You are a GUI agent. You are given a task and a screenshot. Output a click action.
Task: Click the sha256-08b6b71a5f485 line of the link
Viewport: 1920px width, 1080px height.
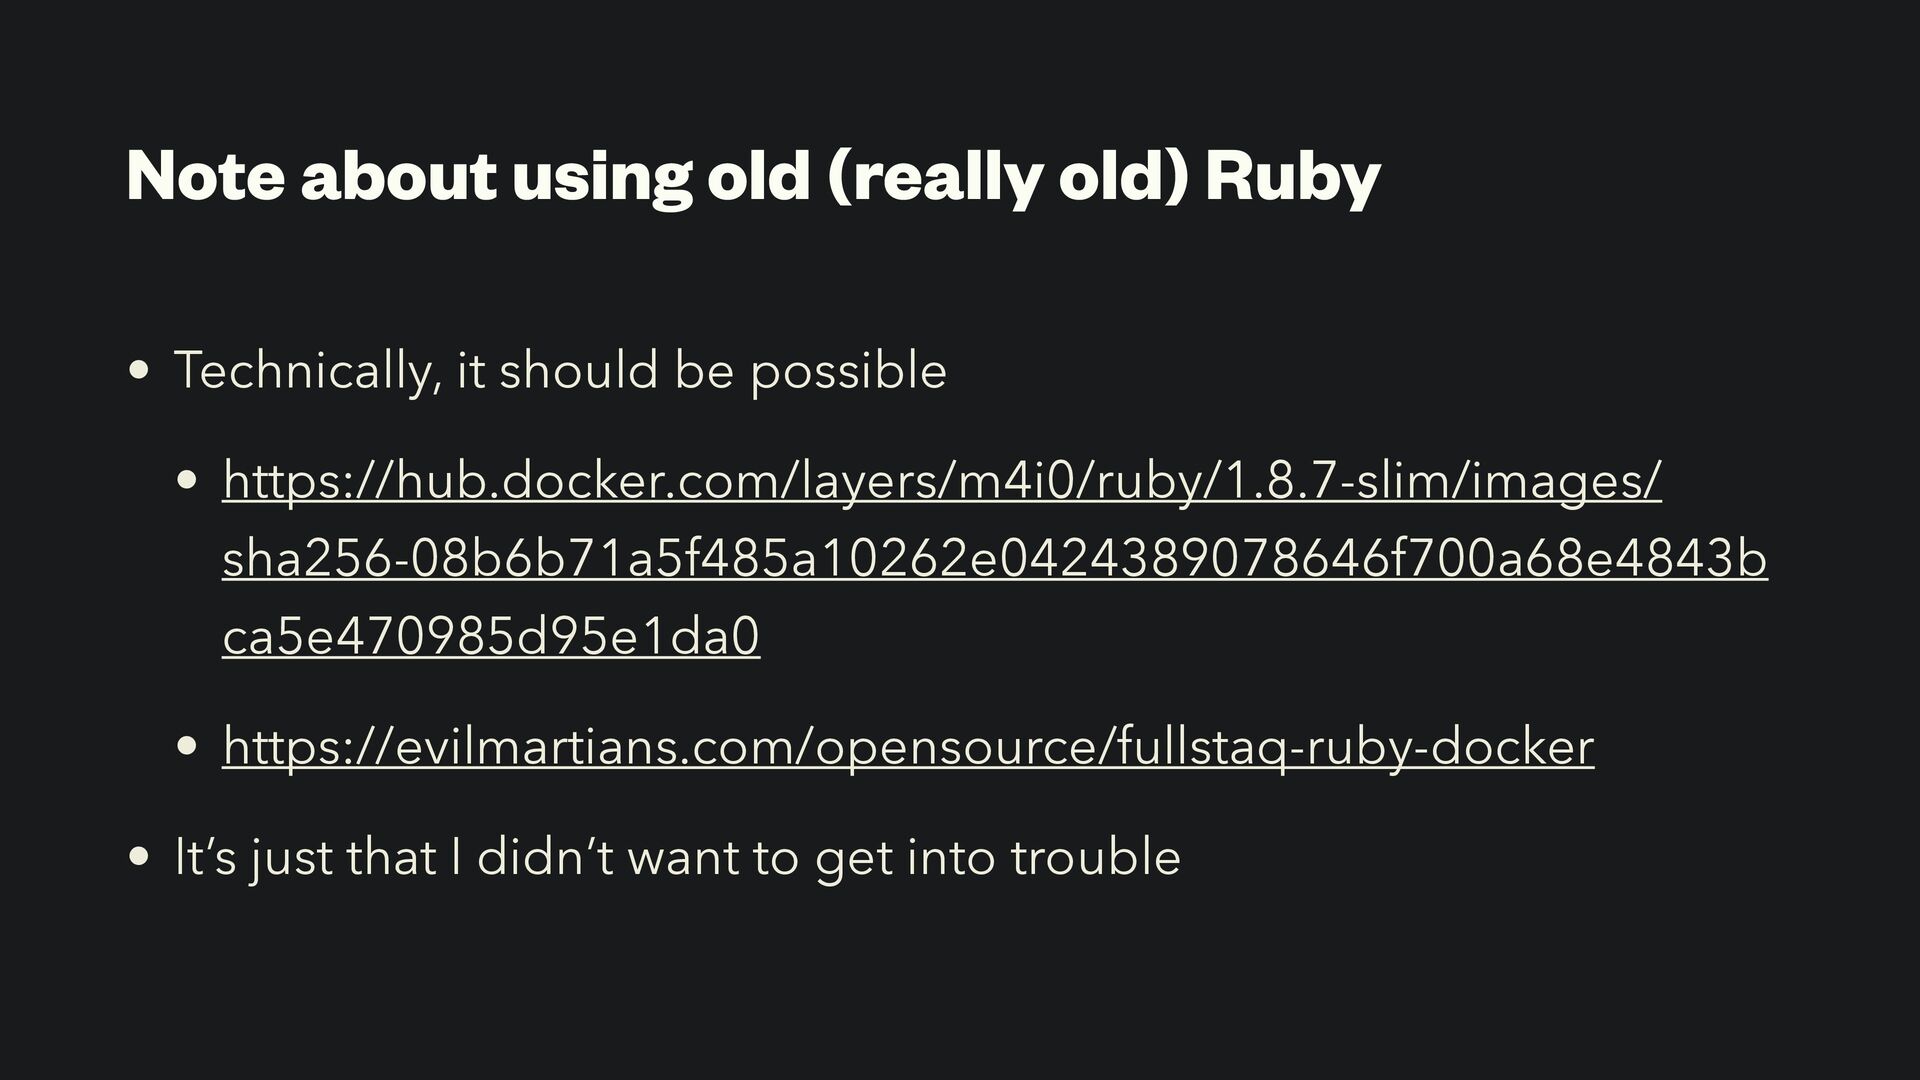coord(995,558)
